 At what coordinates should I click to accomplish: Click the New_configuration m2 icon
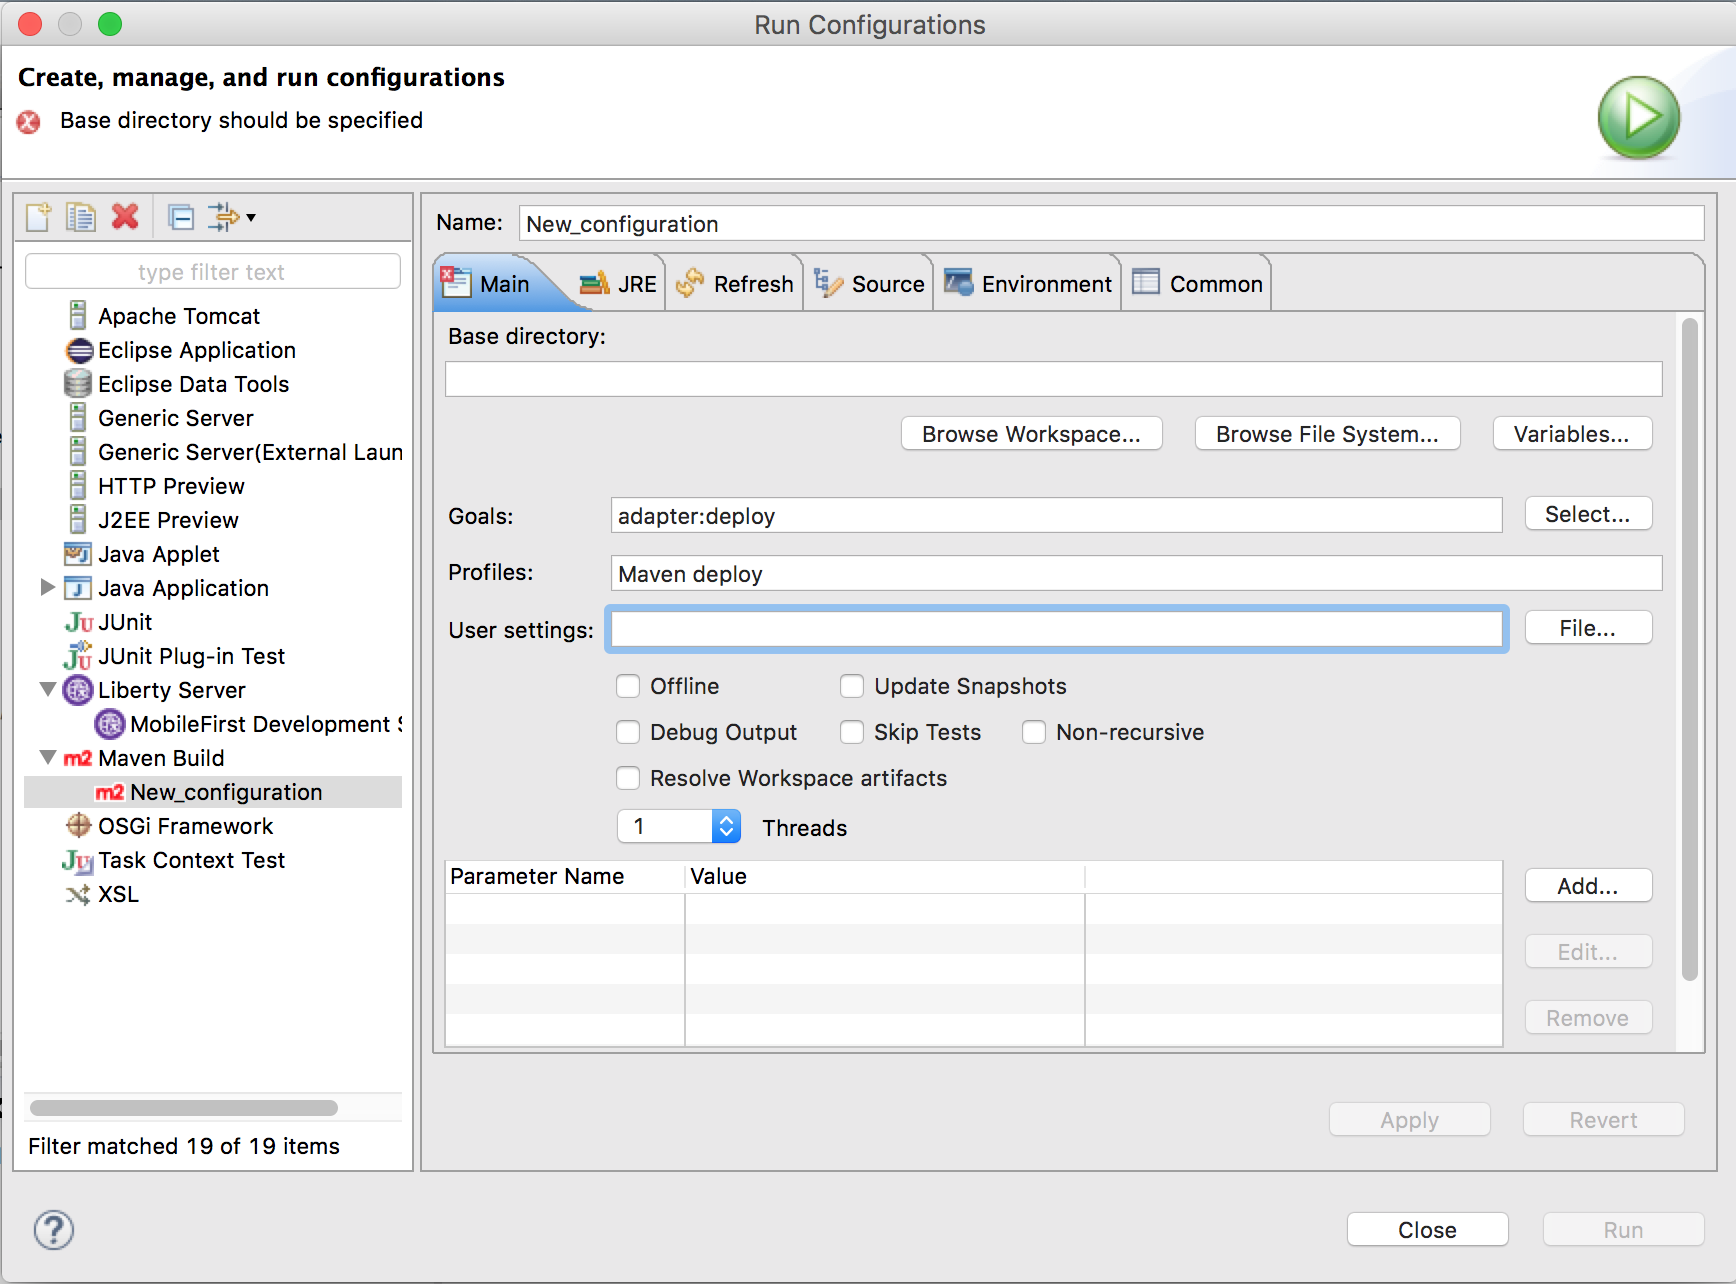click(x=110, y=792)
